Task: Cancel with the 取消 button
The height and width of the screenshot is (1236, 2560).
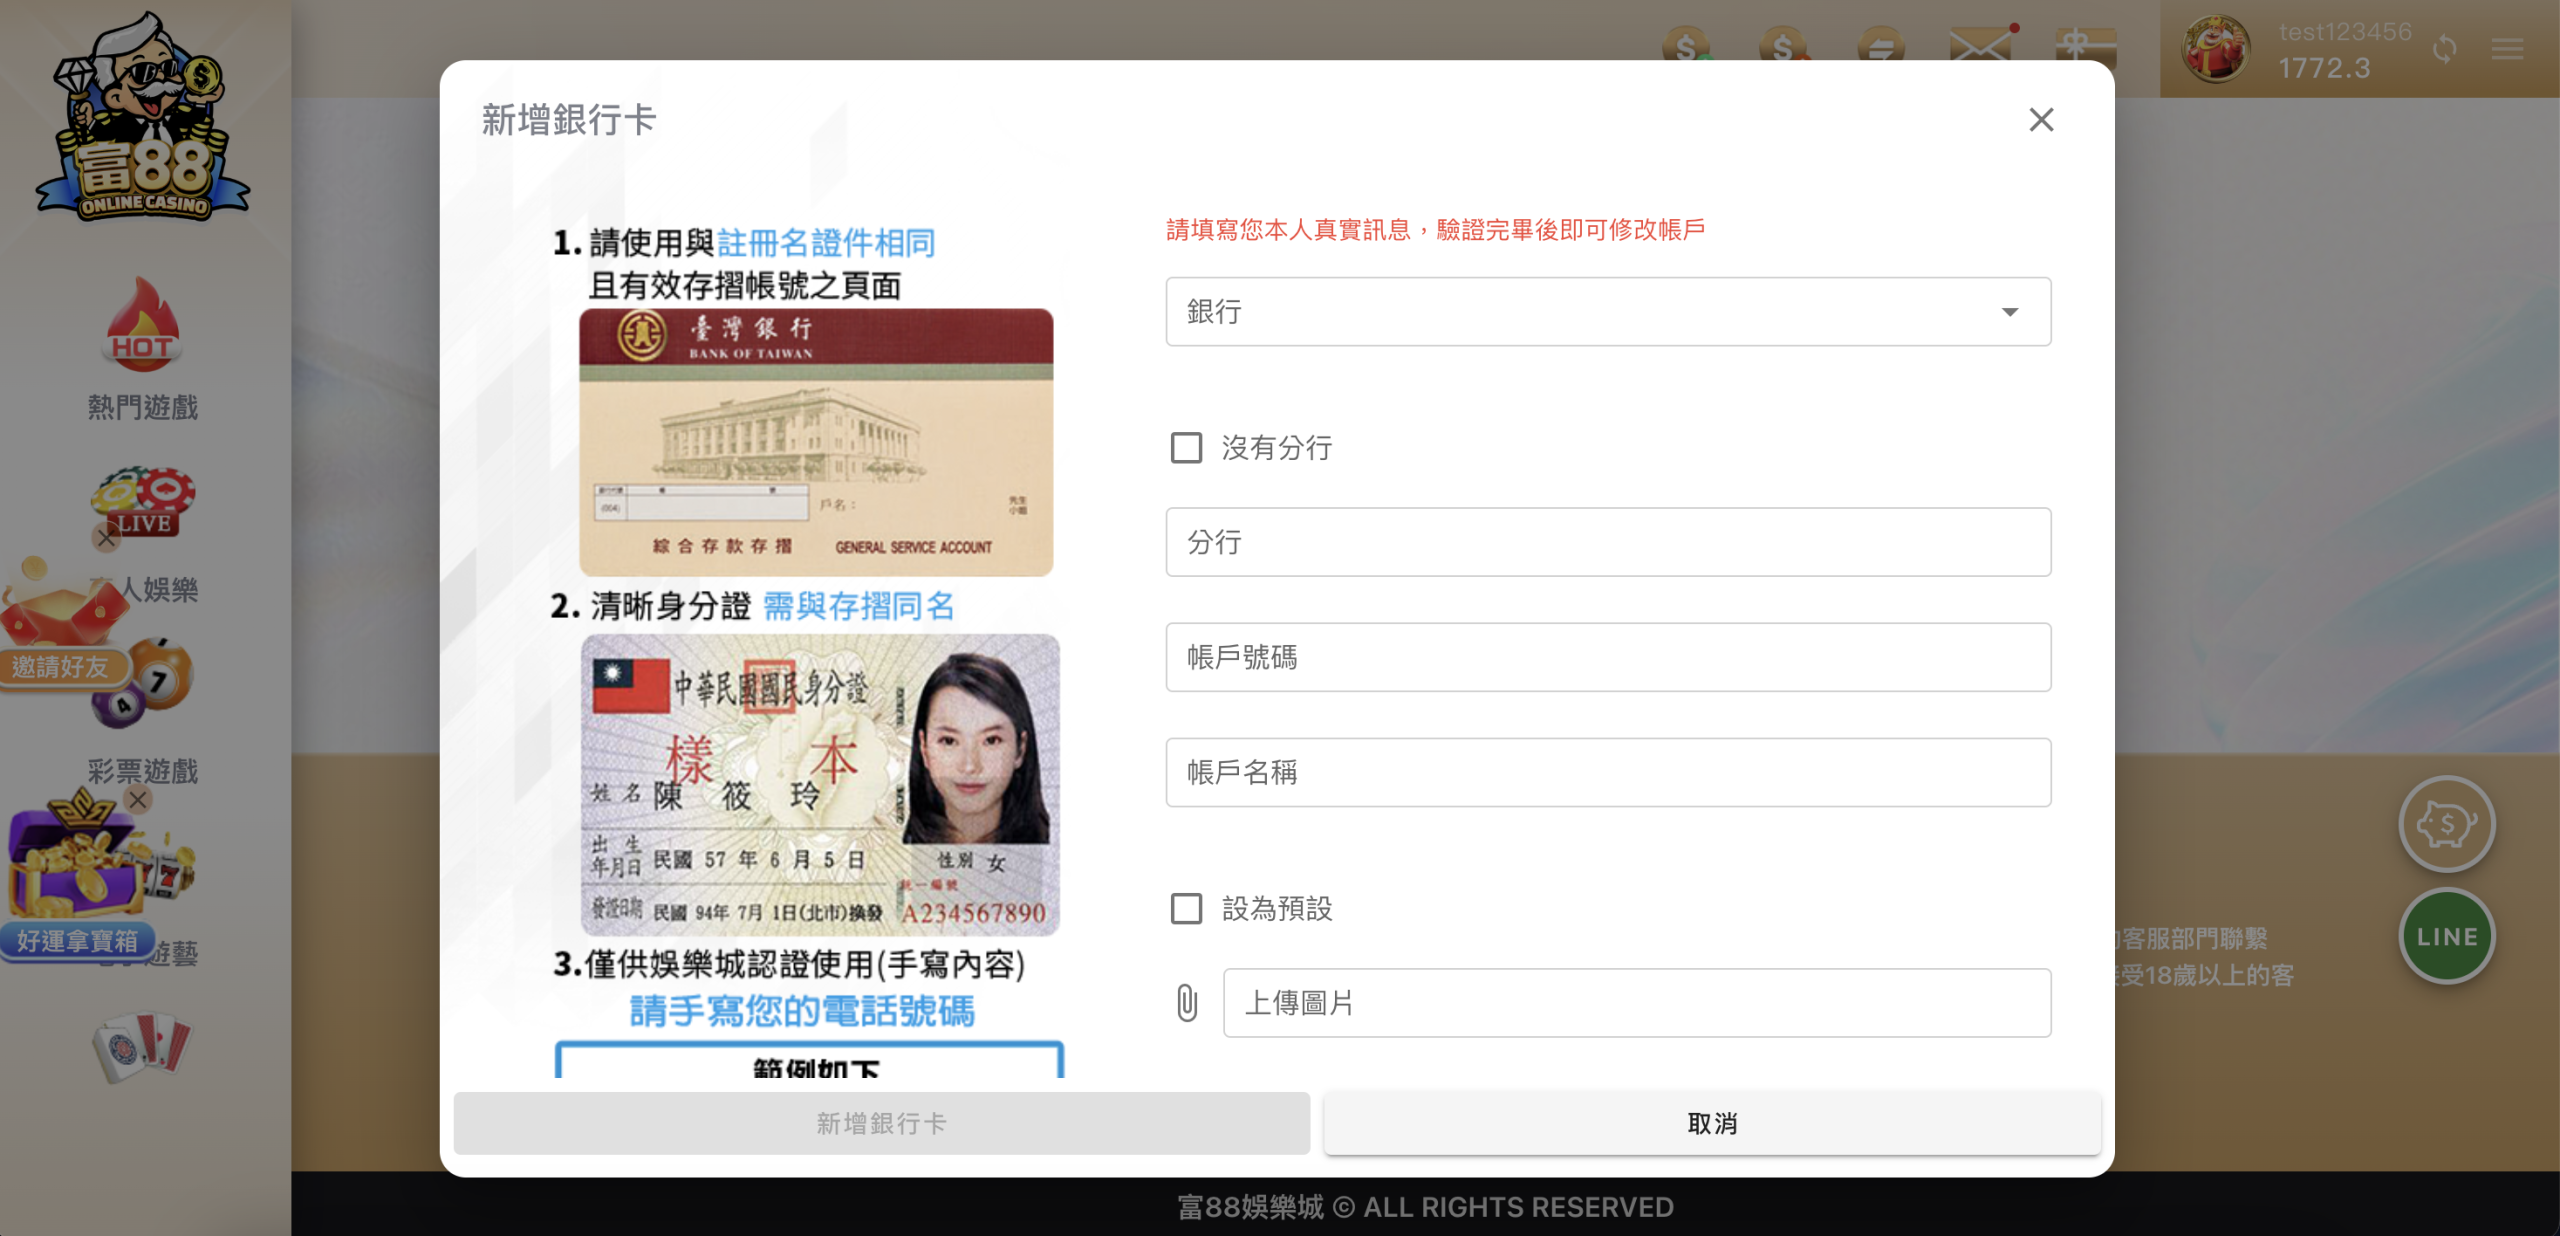Action: coord(1712,1123)
